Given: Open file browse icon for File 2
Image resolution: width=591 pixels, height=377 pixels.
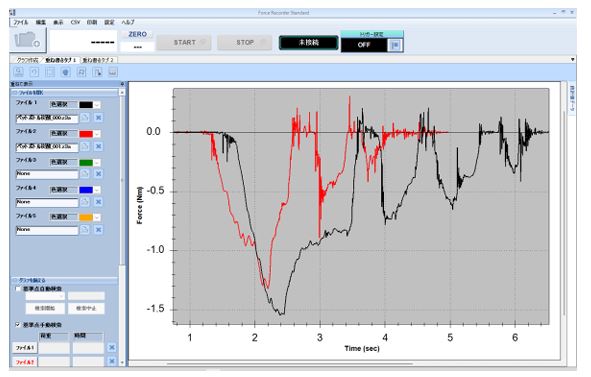Looking at the screenshot, I should click(x=85, y=146).
